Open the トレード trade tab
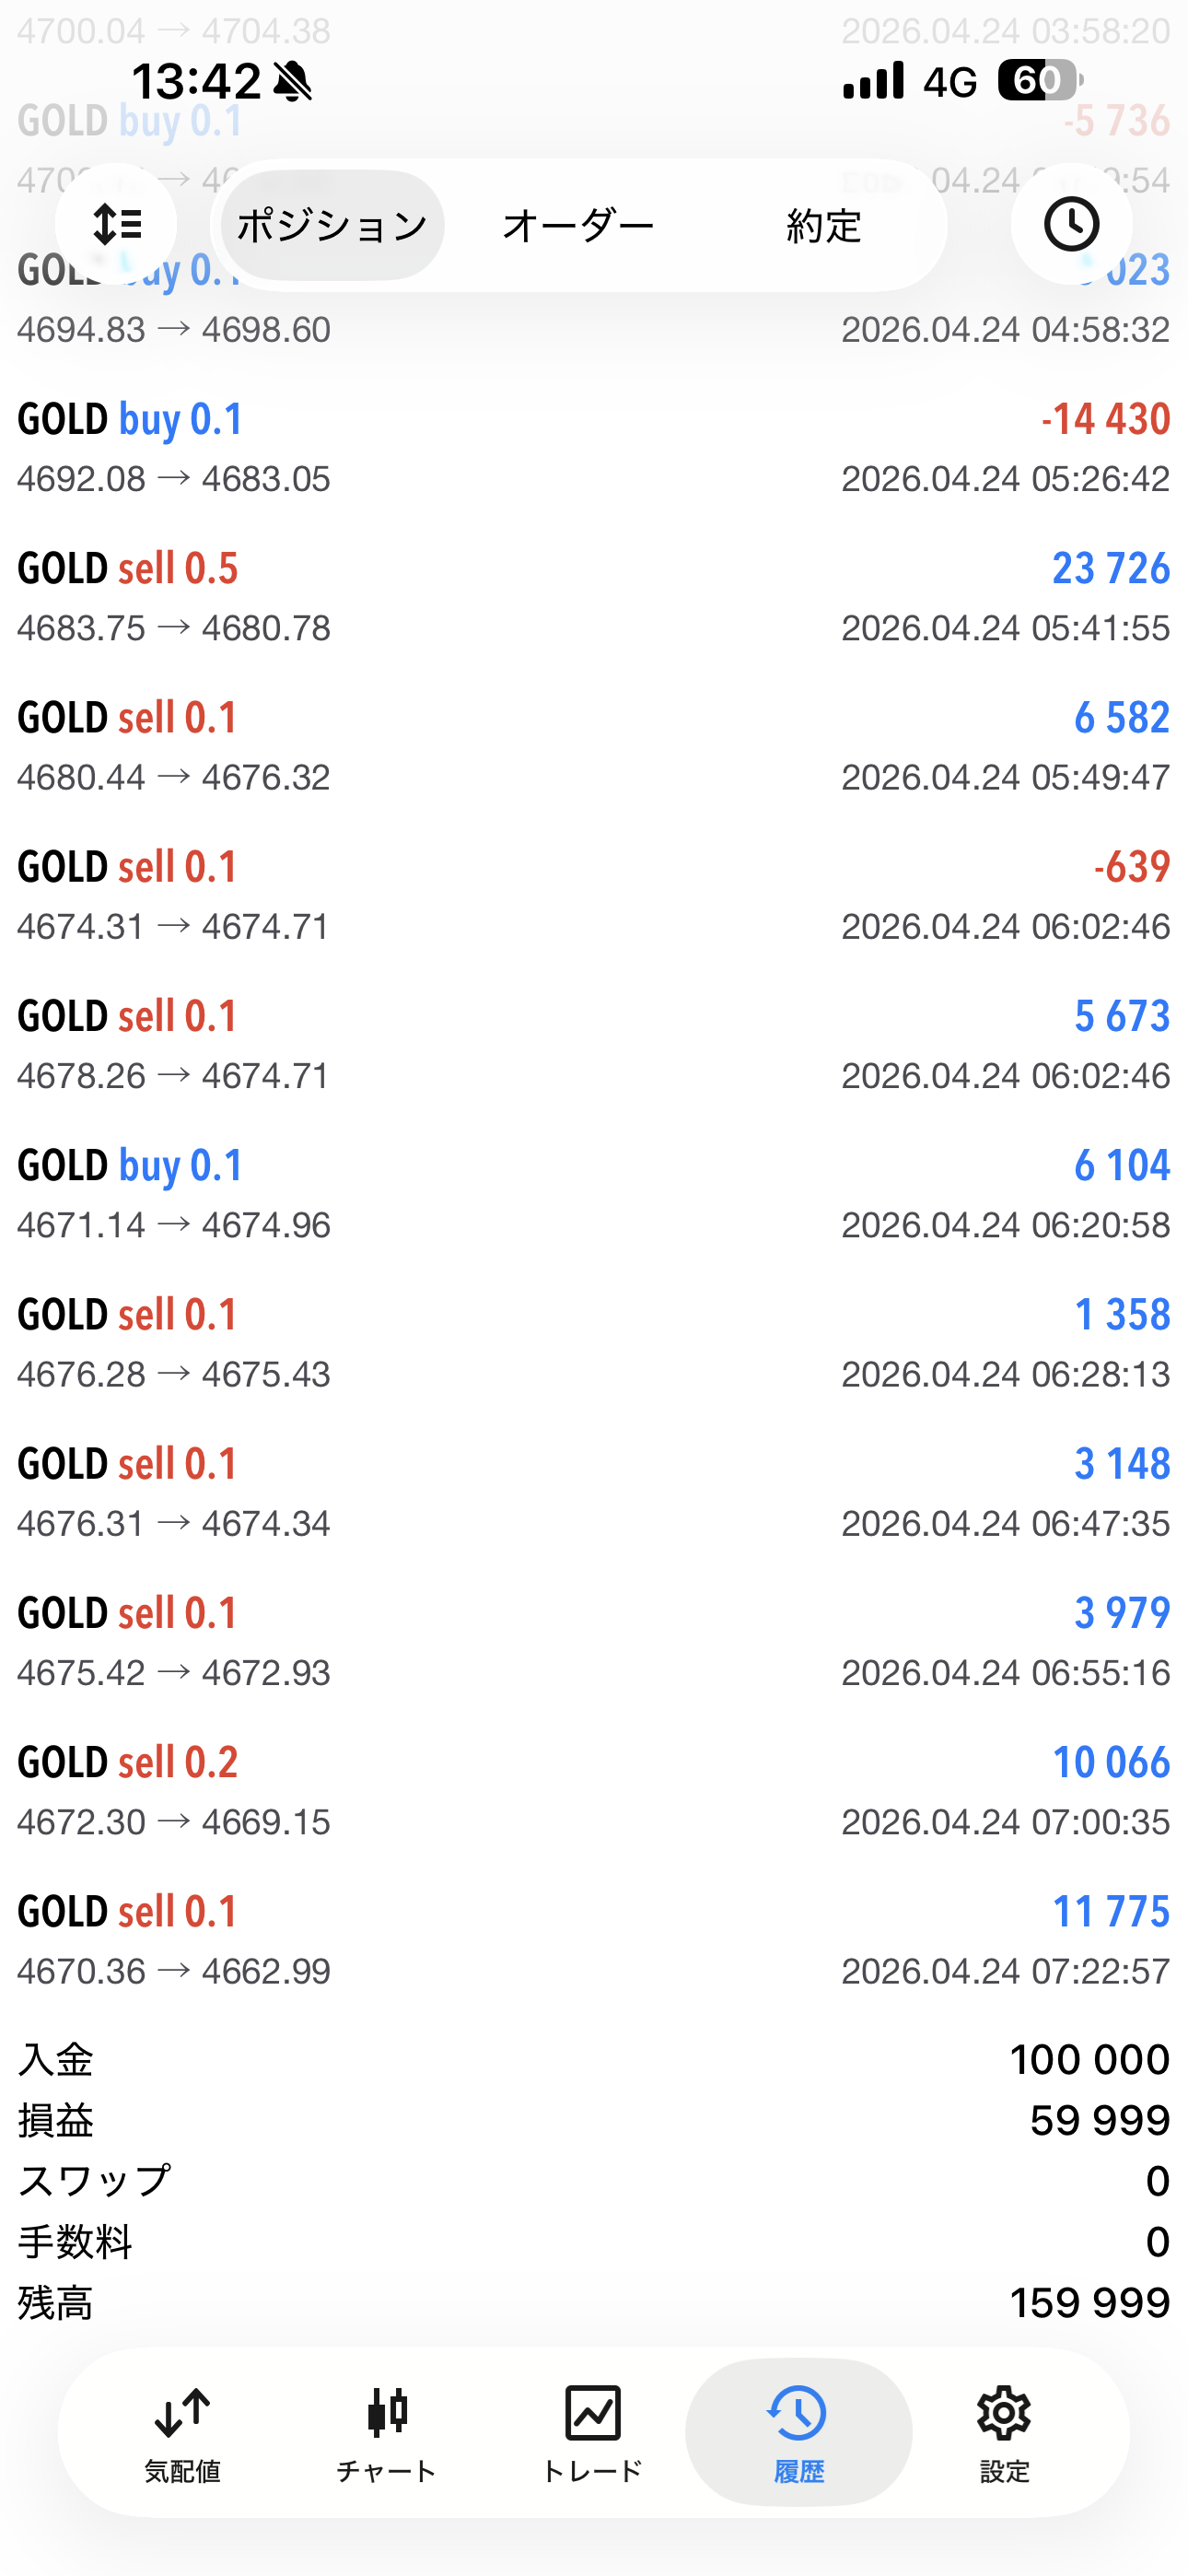1188x2576 pixels. pos(592,2432)
